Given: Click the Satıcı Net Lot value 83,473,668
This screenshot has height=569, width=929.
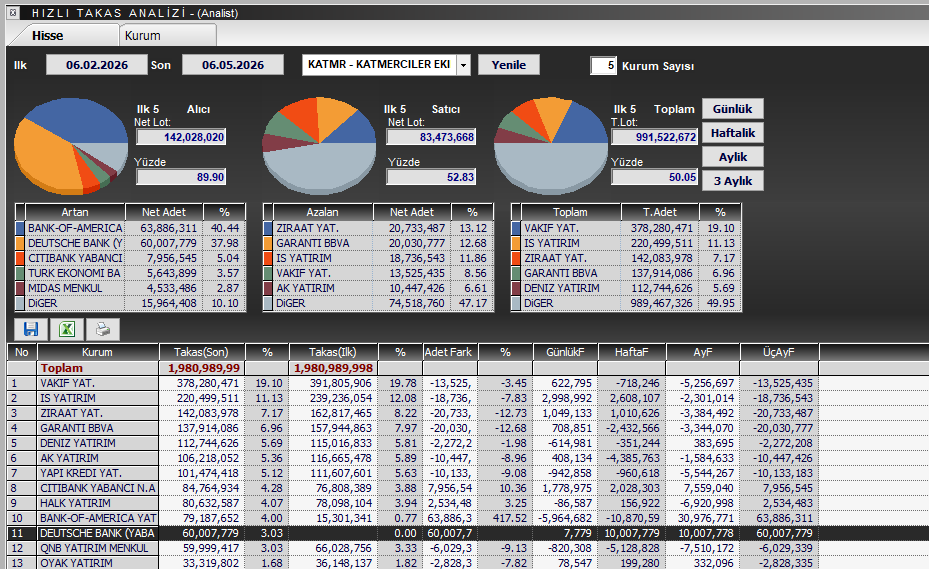Looking at the screenshot, I should pos(431,137).
